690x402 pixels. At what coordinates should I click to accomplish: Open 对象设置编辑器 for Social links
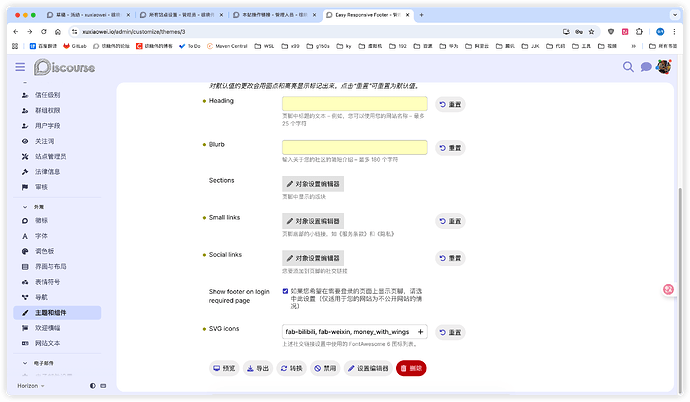tap(313, 258)
